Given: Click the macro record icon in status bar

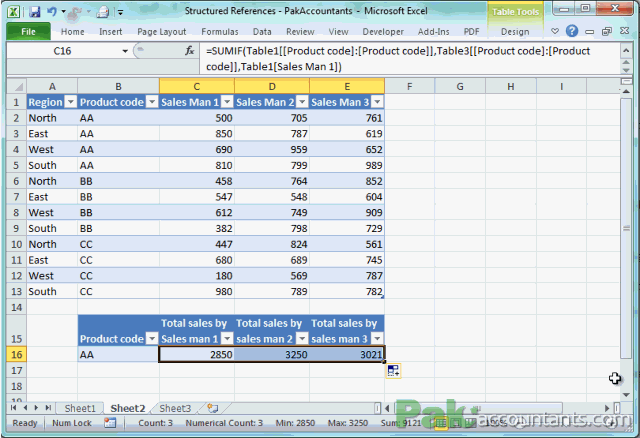Looking at the screenshot, I should (110, 423).
